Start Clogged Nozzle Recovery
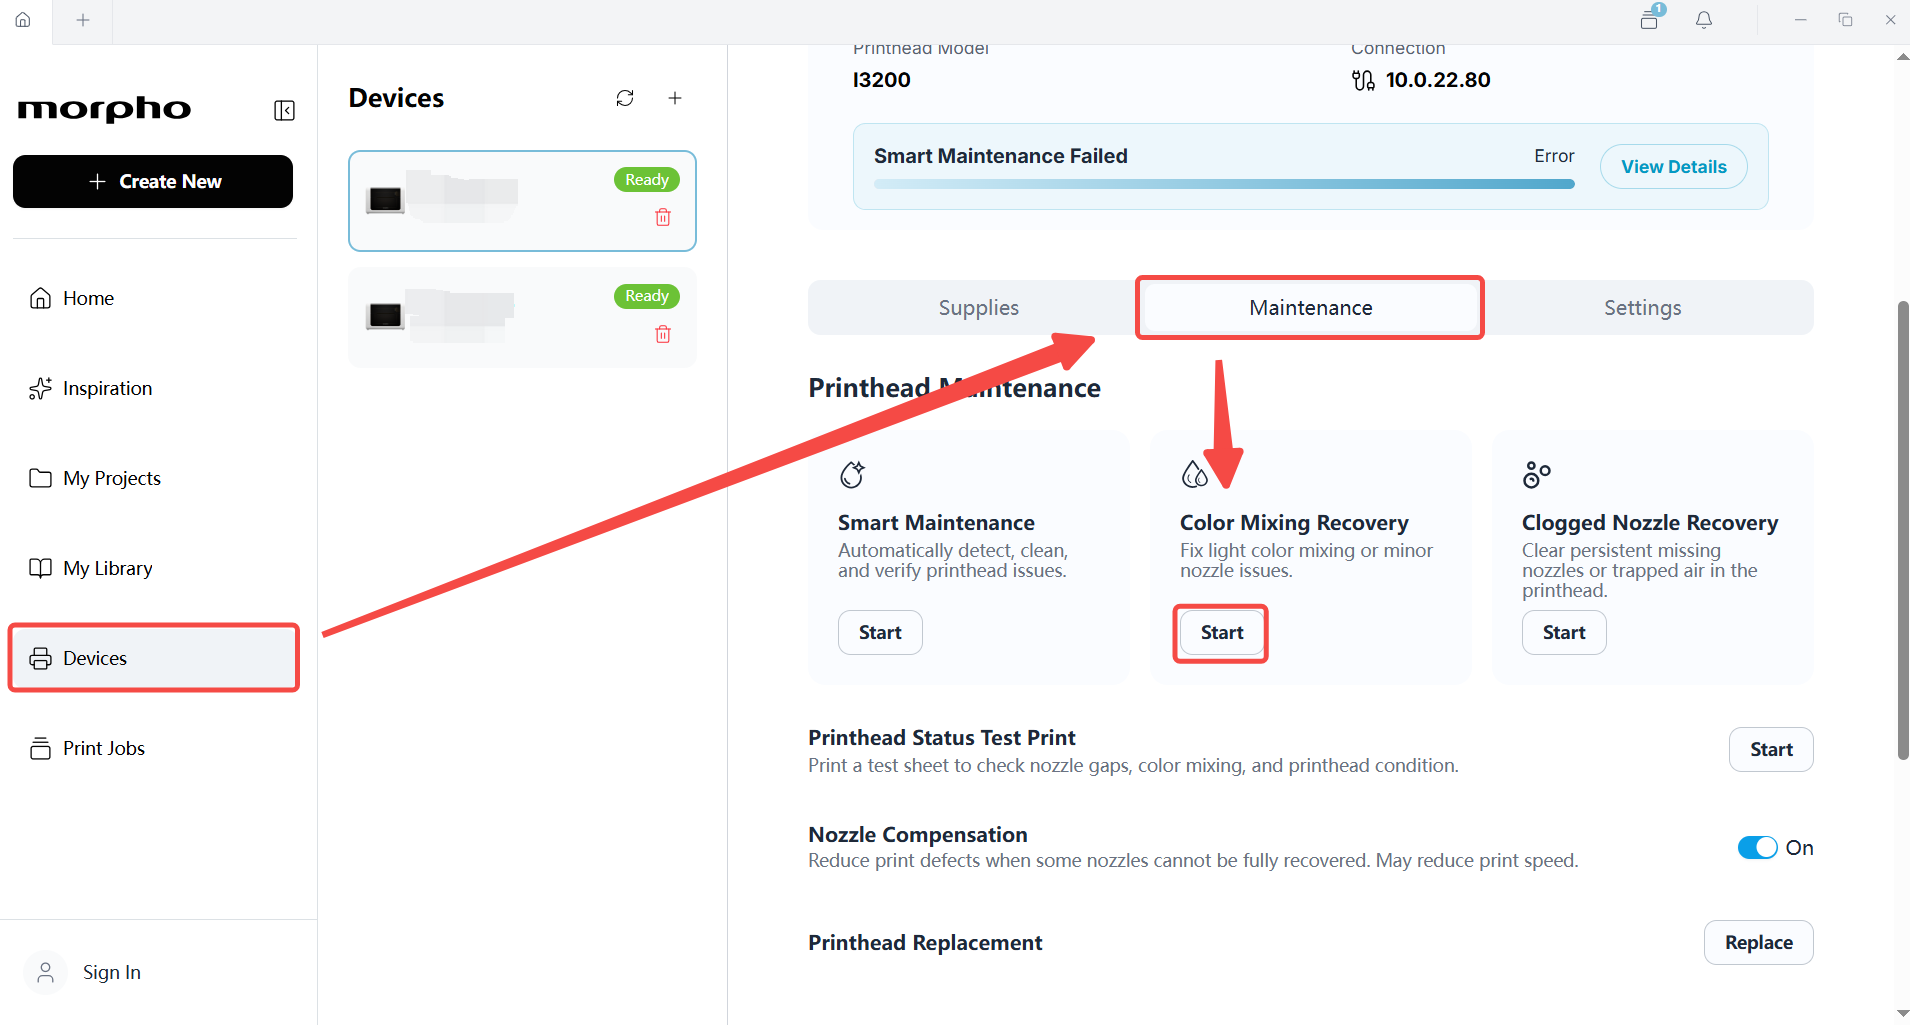The width and height of the screenshot is (1910, 1025). point(1564,633)
